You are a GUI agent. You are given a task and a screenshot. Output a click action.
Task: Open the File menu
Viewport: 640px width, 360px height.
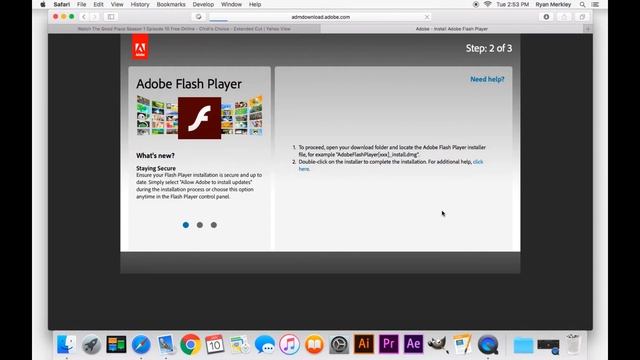tap(82, 4)
